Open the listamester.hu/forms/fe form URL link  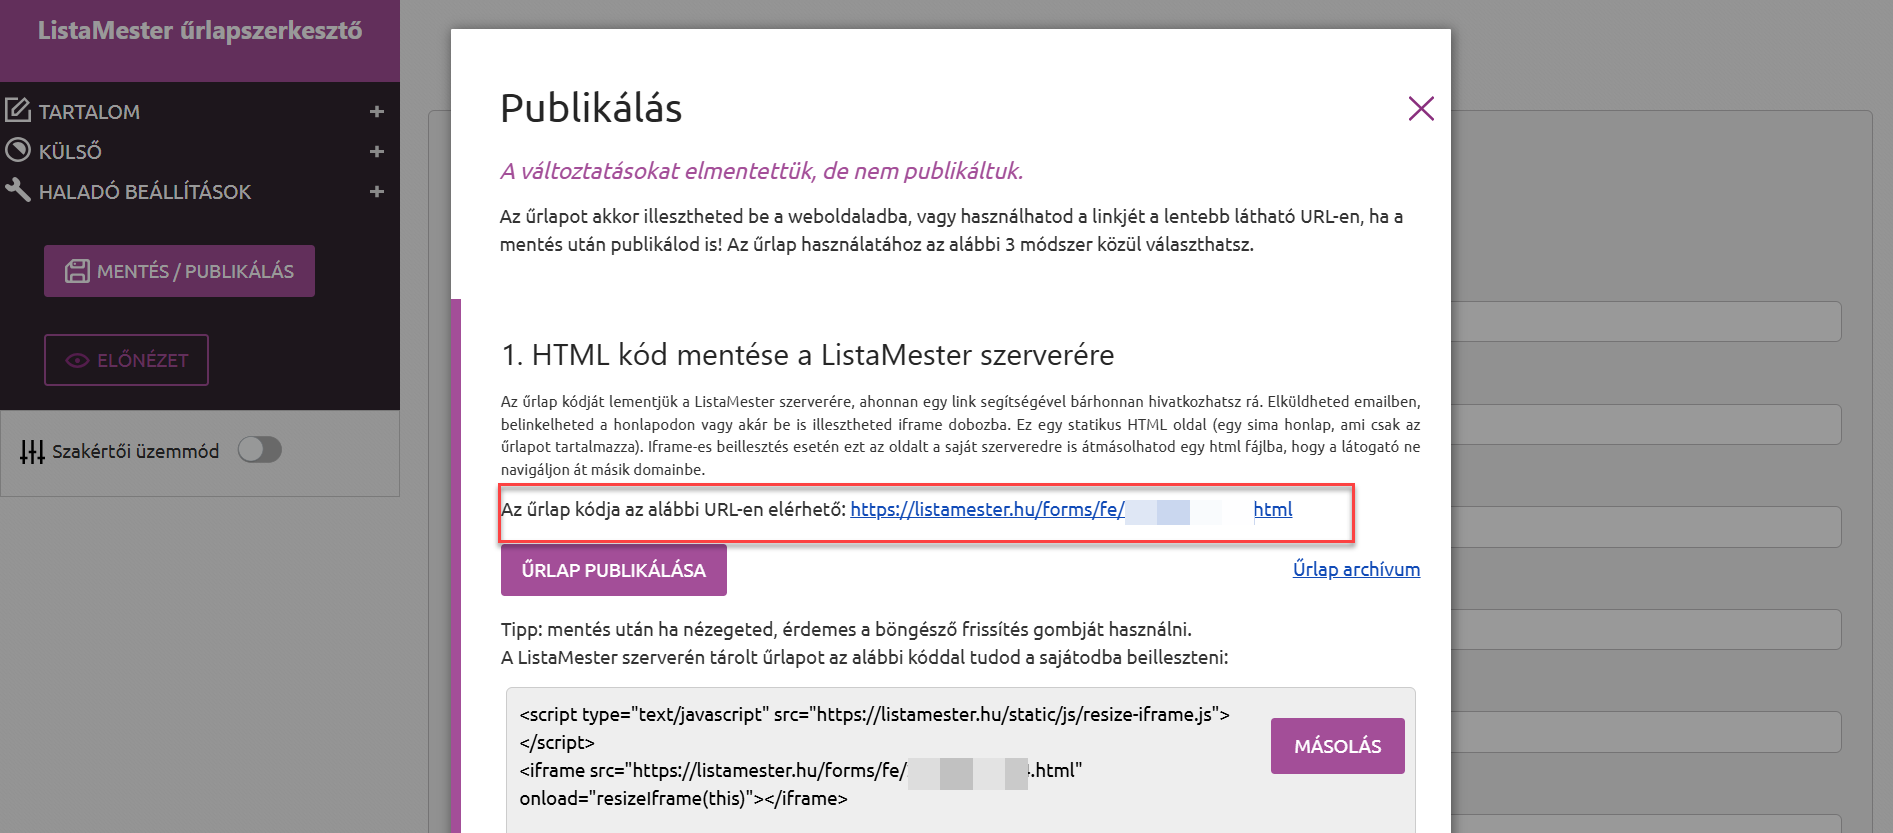[1071, 509]
